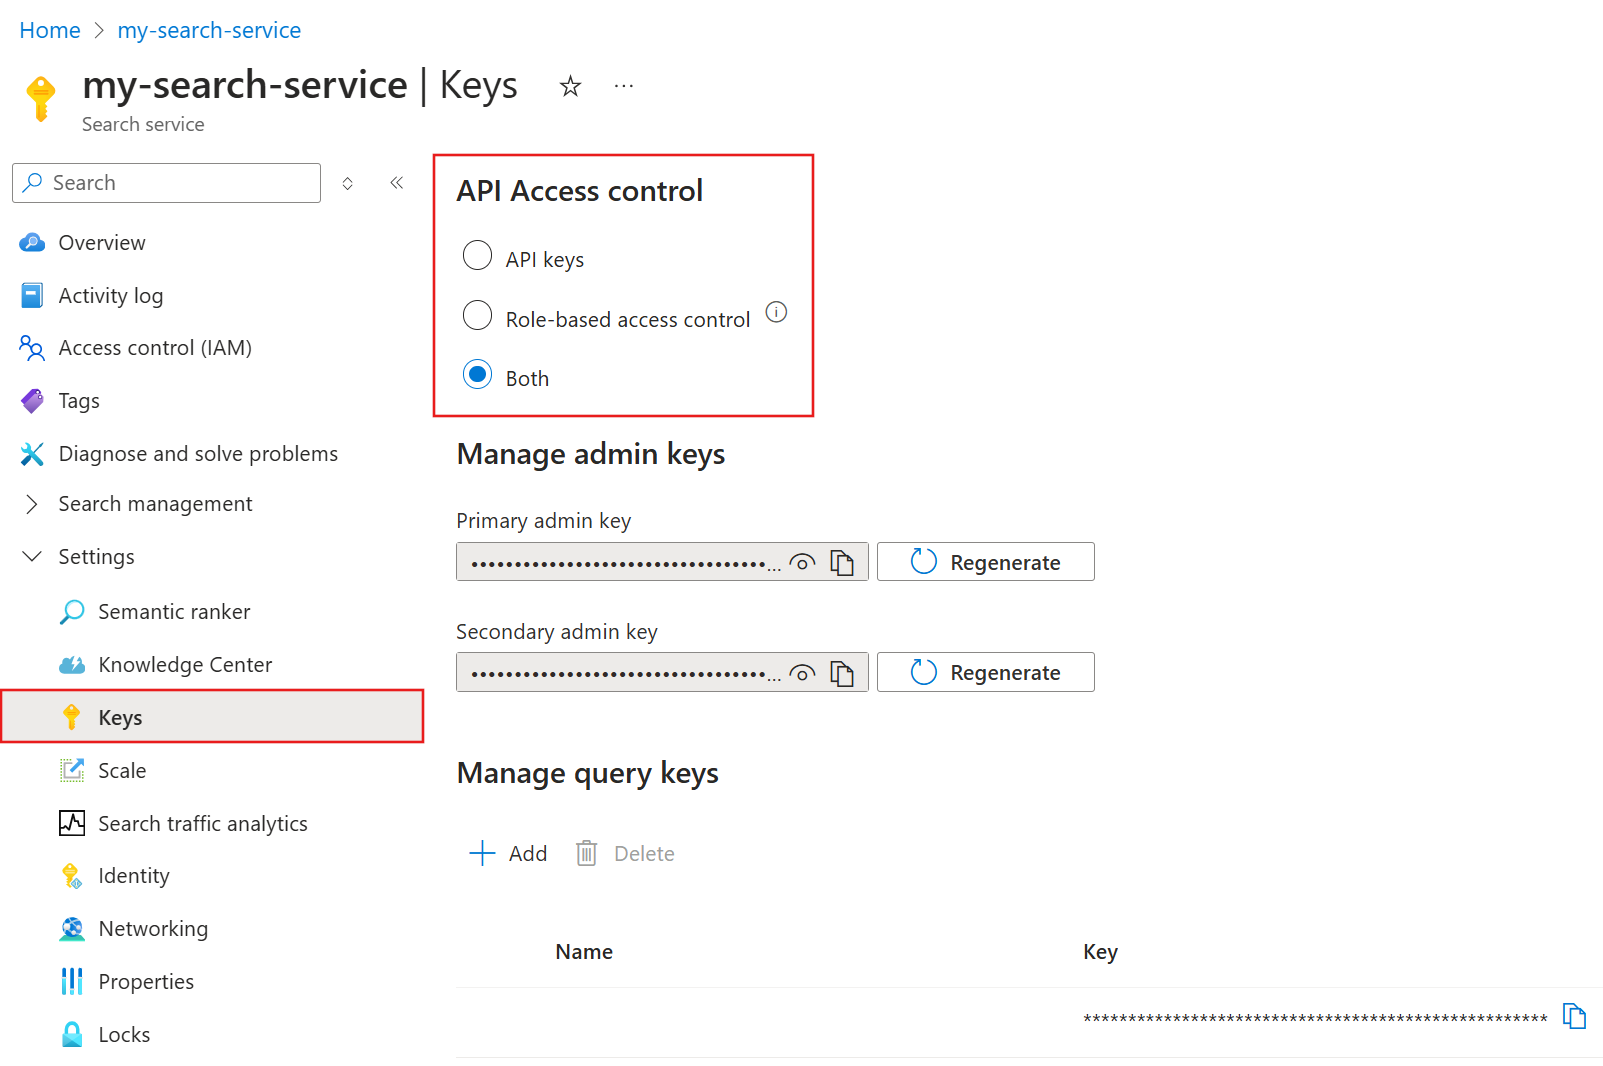Collapse the left navigation sidebar
Image resolution: width=1603 pixels, height=1066 pixels.
pyautogui.click(x=396, y=182)
